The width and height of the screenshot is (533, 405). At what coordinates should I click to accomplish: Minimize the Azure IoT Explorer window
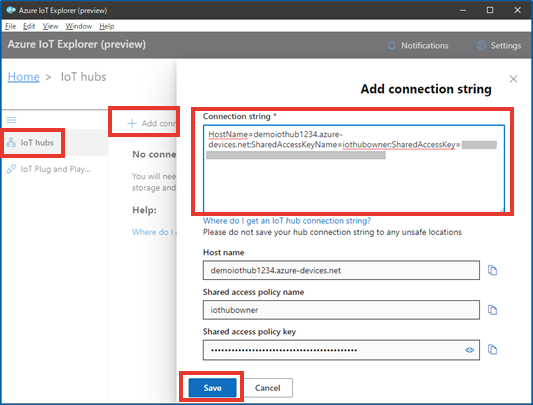pos(463,10)
